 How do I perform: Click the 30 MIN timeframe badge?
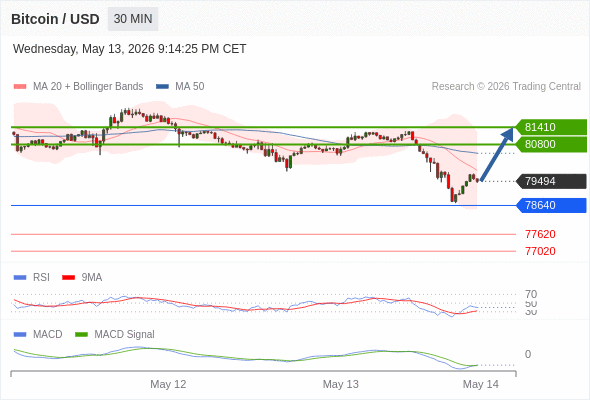click(x=133, y=19)
